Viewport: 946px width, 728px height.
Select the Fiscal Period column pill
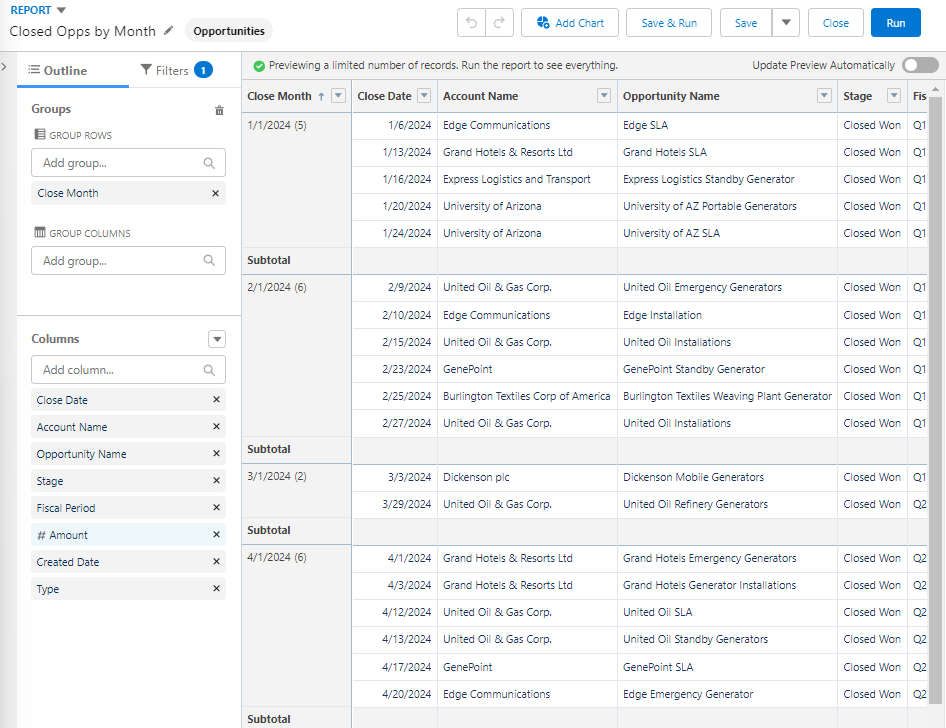(129, 508)
